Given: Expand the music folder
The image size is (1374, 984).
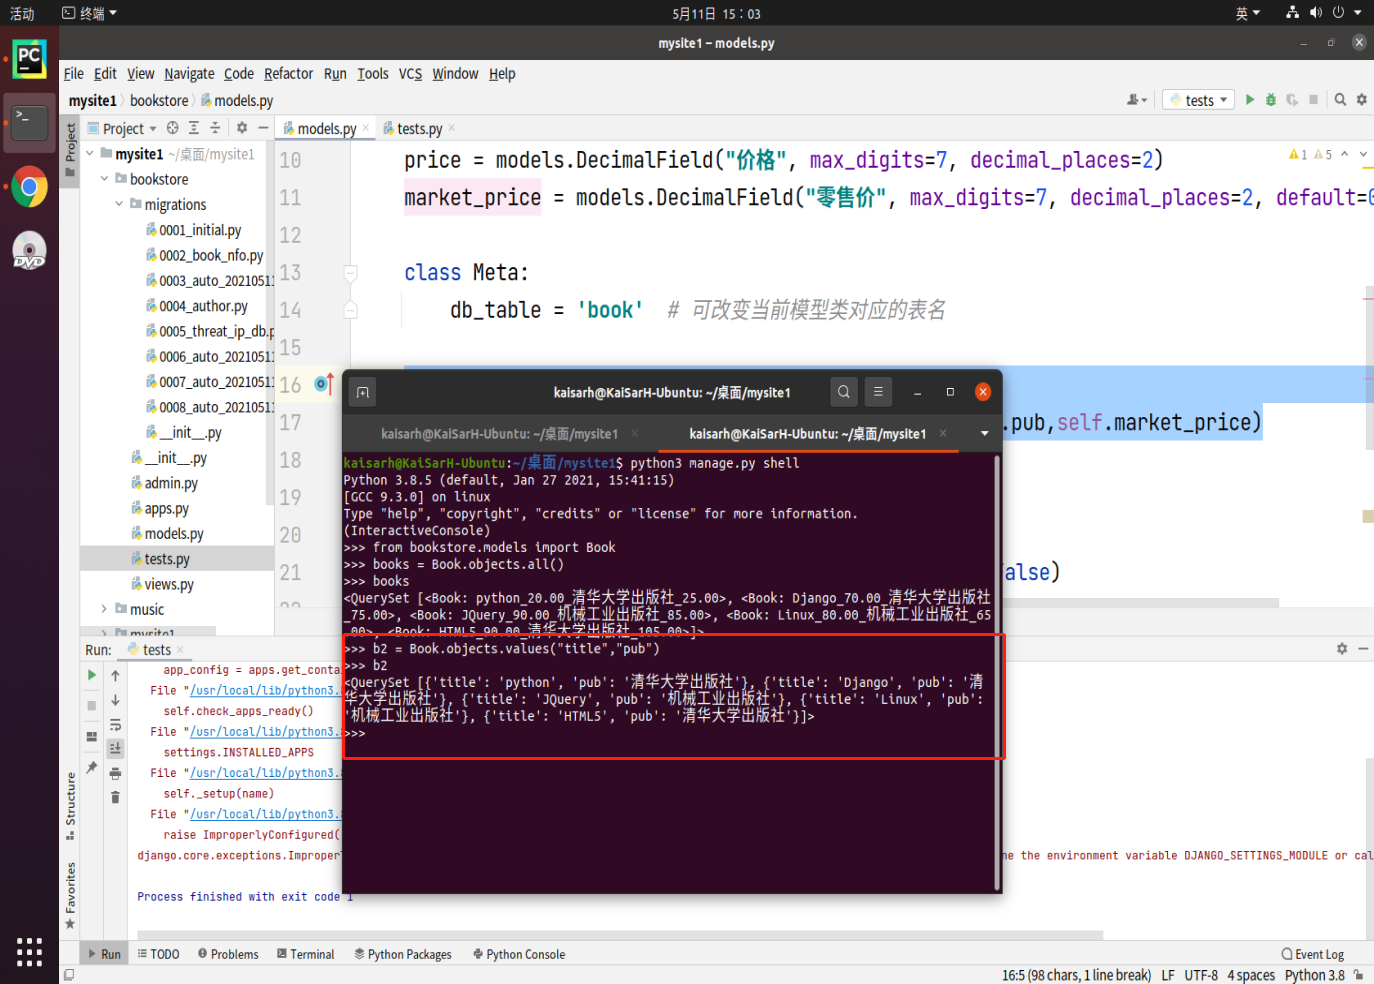Looking at the screenshot, I should (x=105, y=609).
